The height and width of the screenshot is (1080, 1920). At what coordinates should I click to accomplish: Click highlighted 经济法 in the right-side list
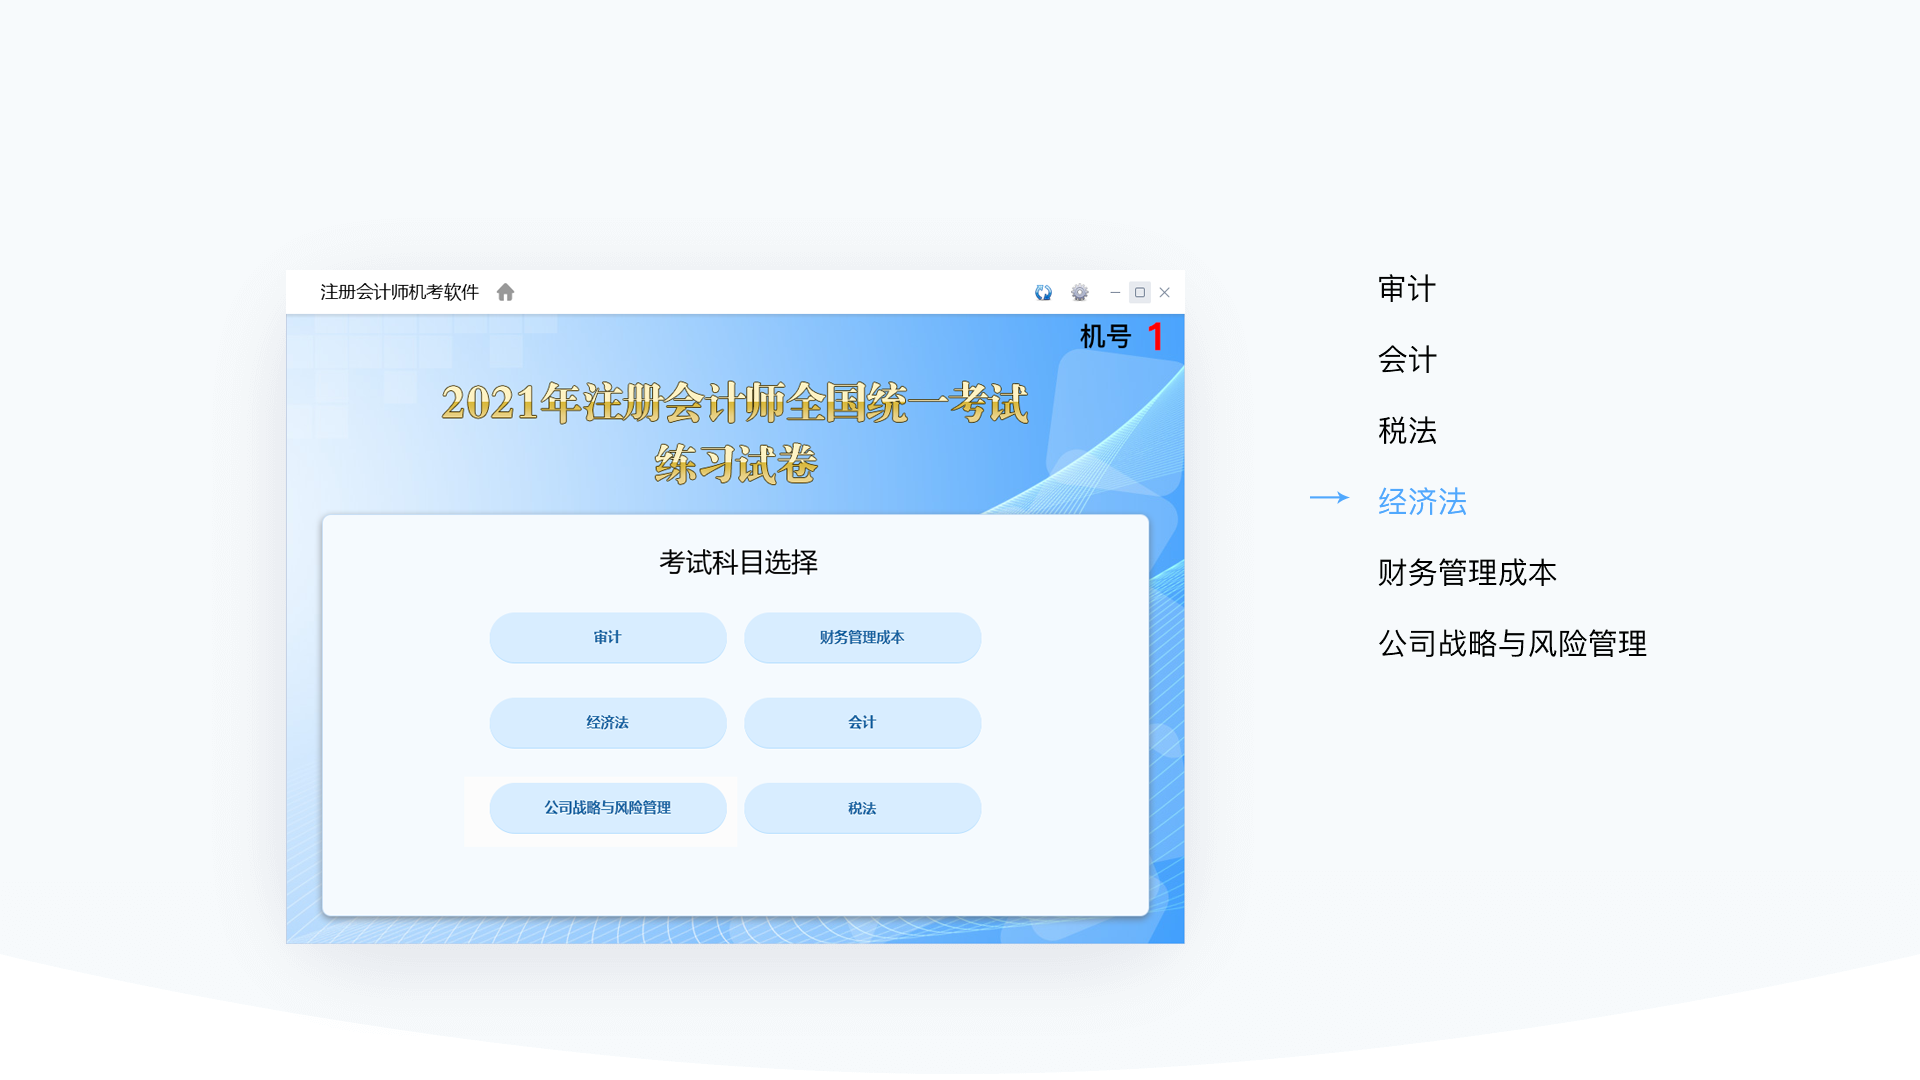click(x=1422, y=502)
